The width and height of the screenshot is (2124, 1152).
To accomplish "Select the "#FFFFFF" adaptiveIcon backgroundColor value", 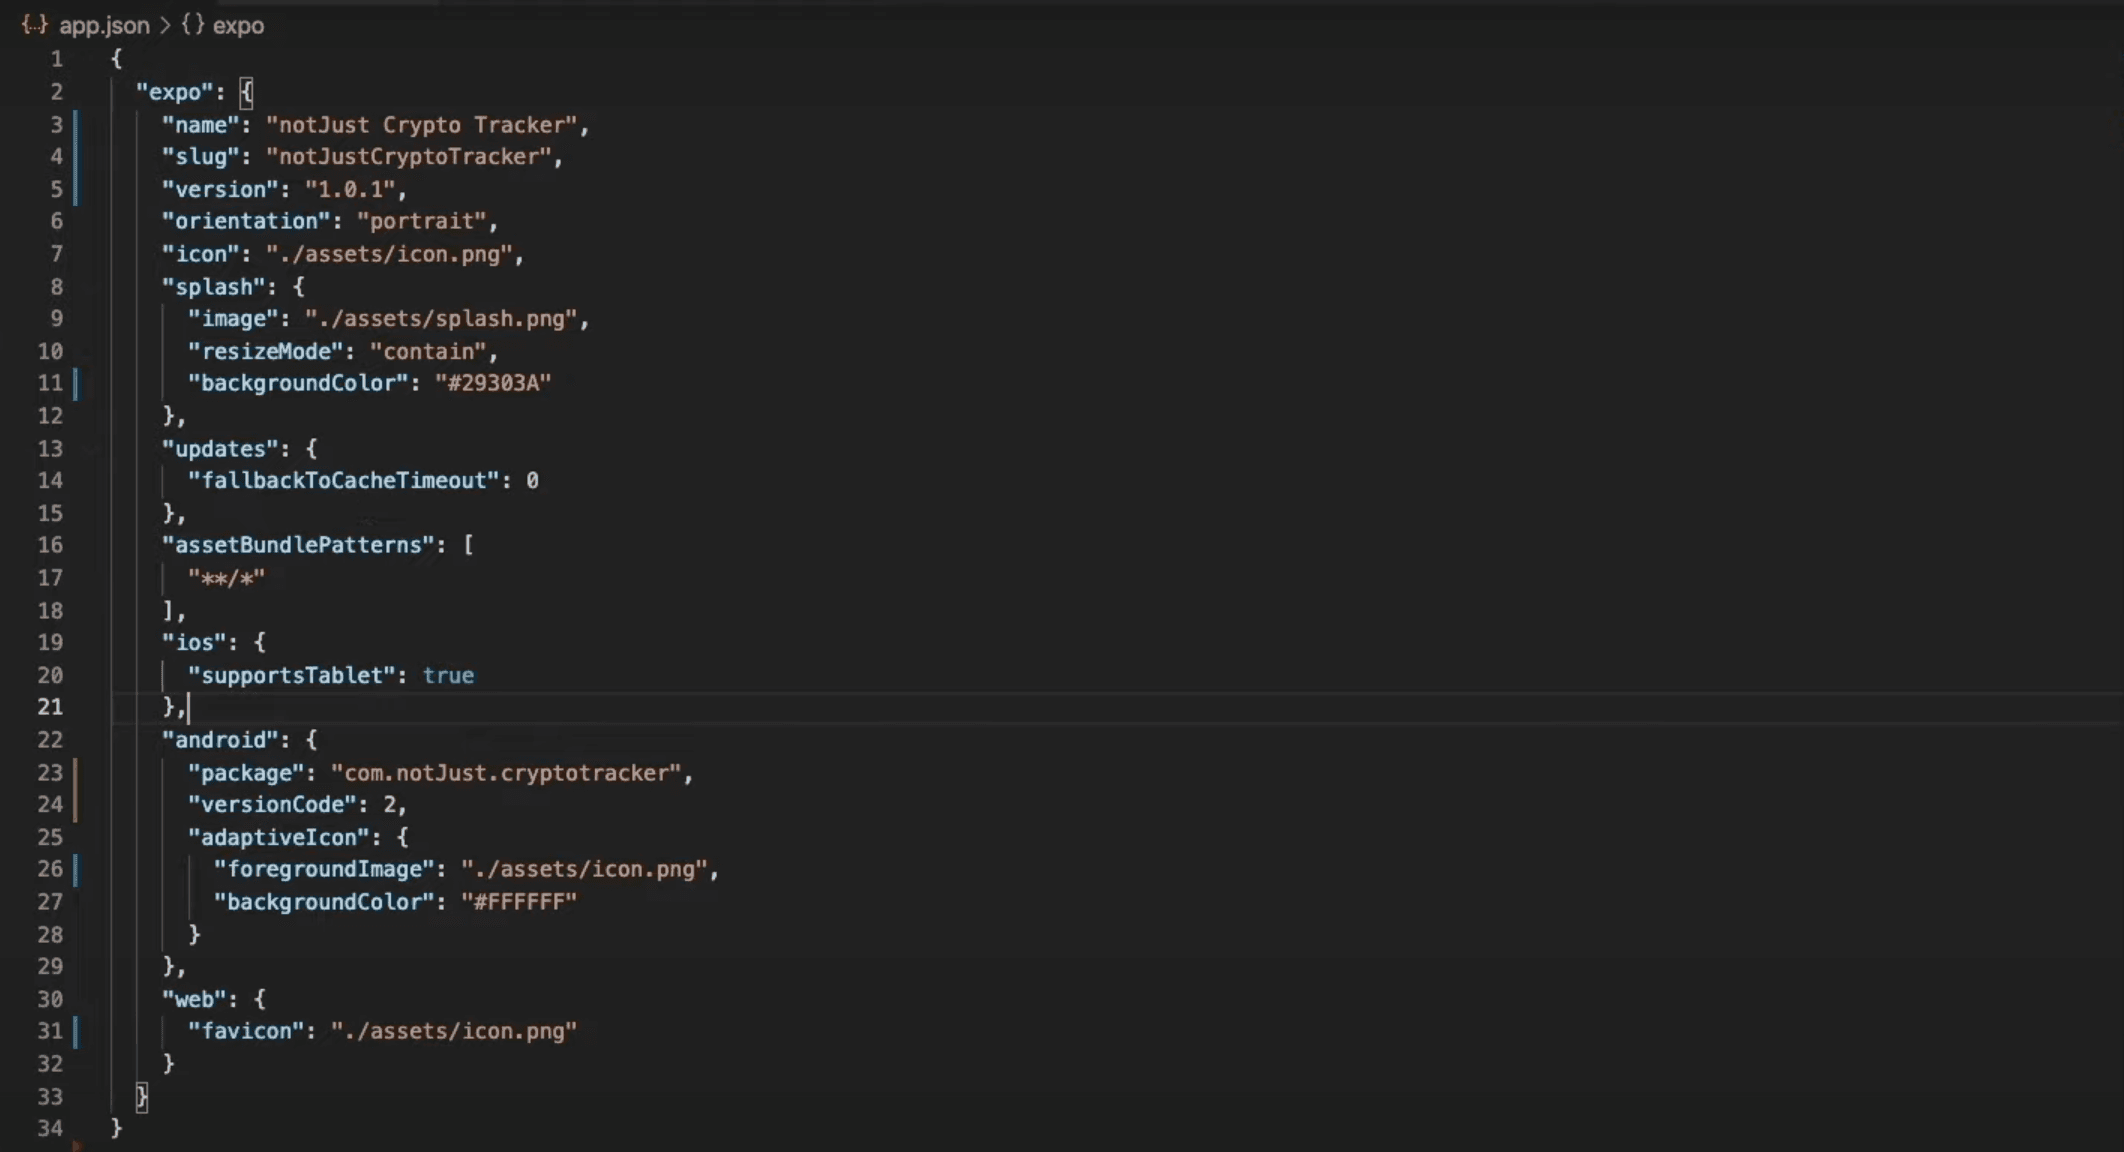I will 518,901.
